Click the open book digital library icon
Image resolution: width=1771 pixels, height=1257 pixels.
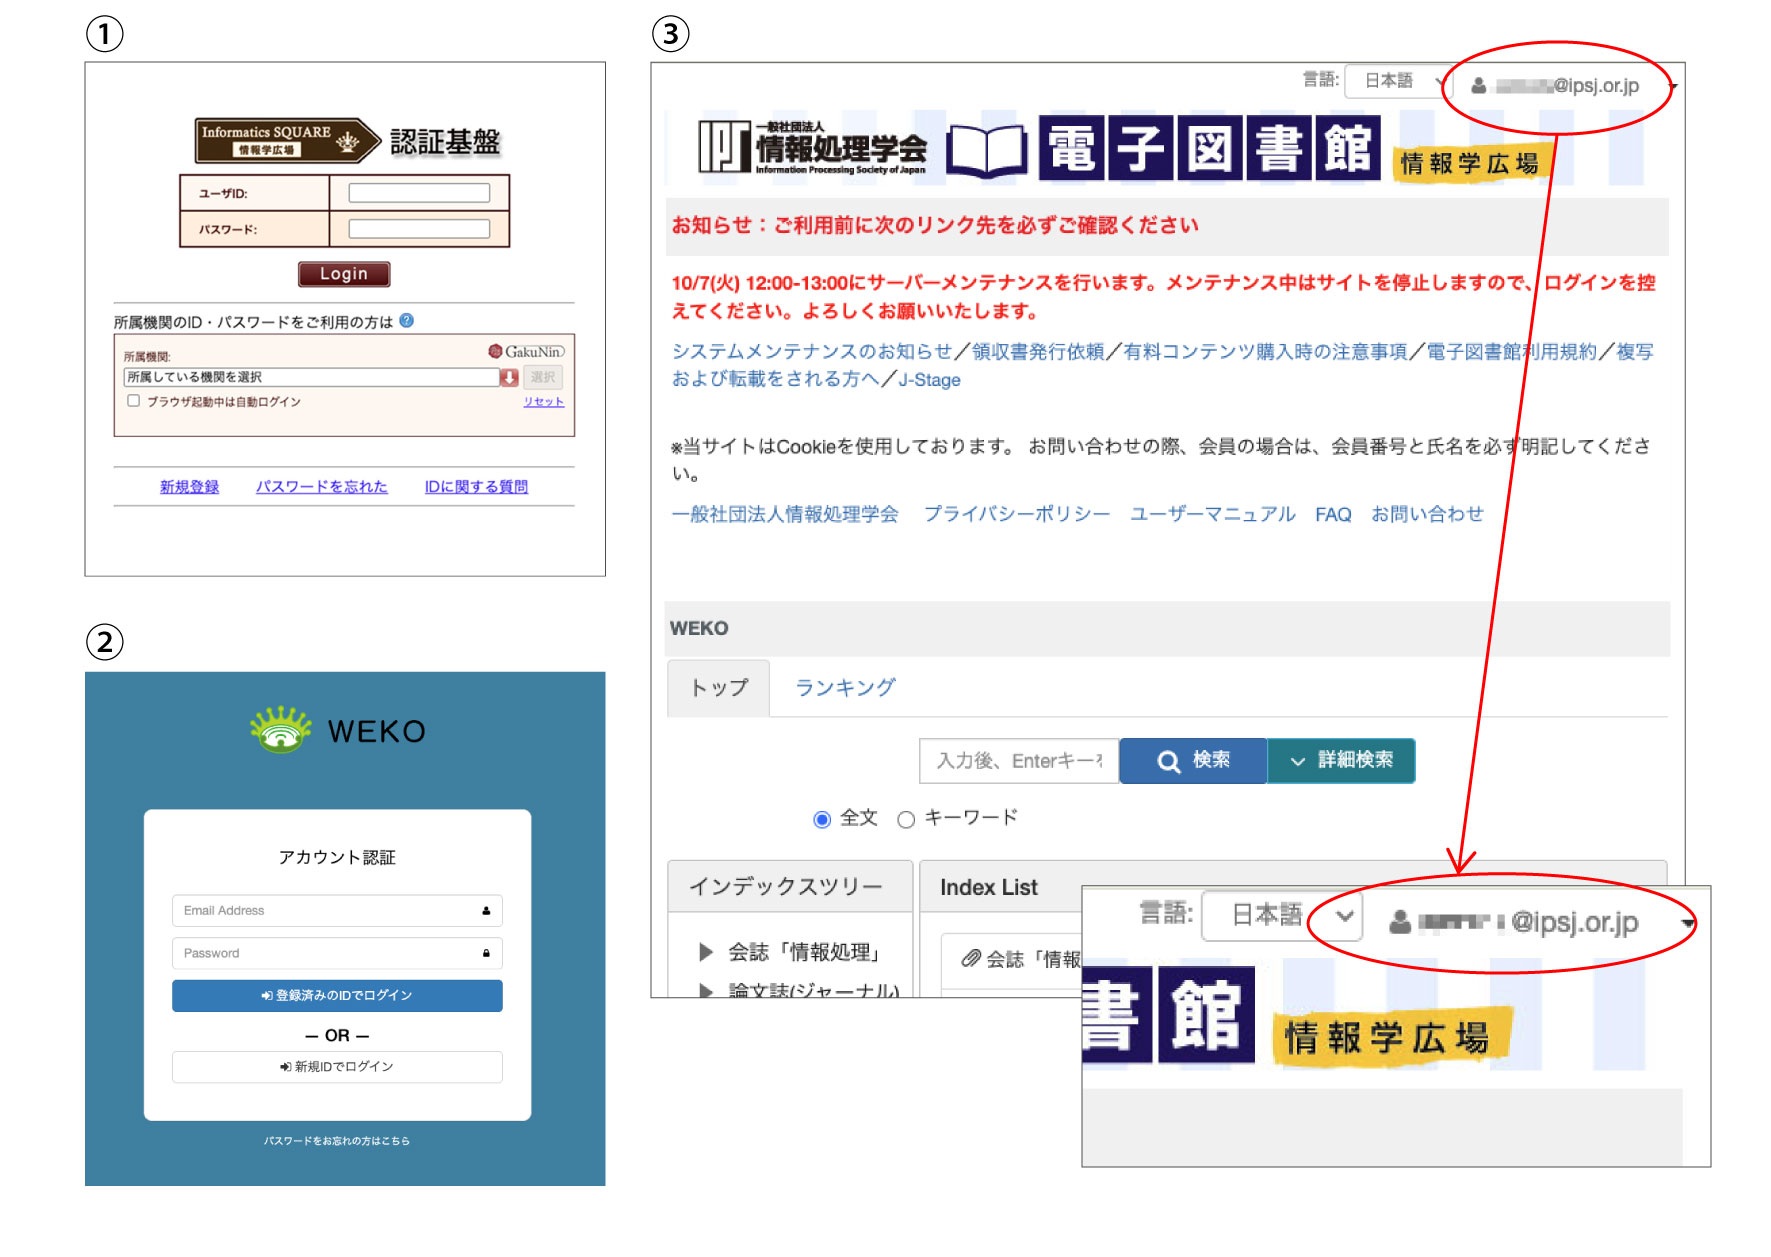pyautogui.click(x=985, y=150)
